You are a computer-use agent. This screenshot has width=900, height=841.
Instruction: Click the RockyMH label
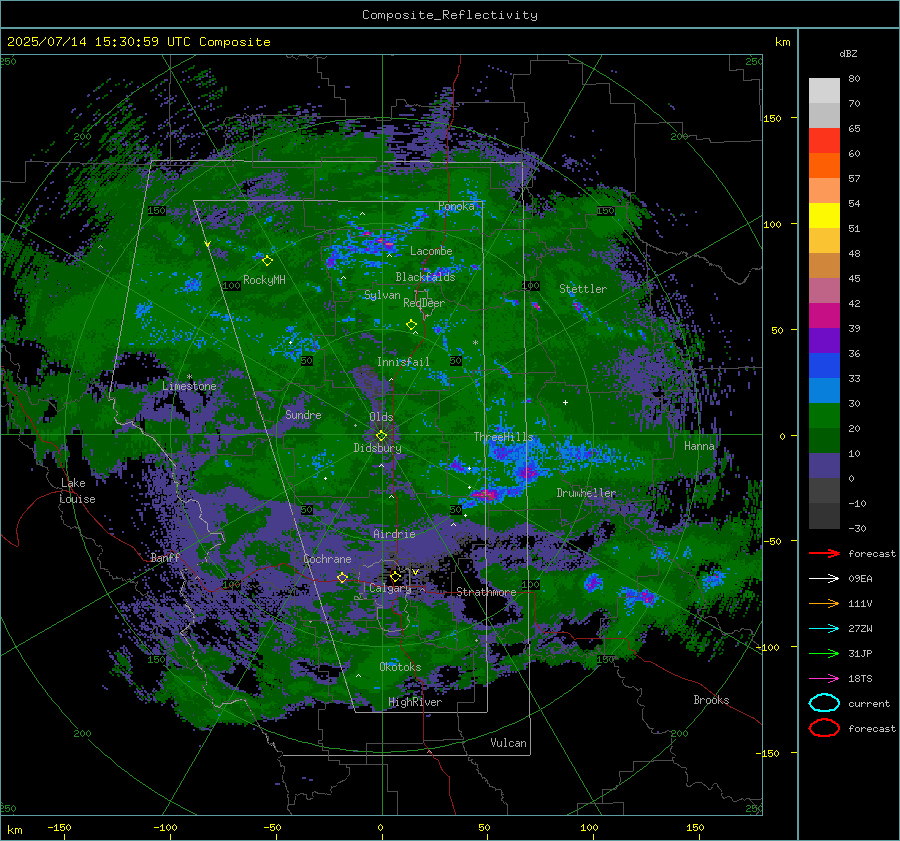[x=264, y=280]
